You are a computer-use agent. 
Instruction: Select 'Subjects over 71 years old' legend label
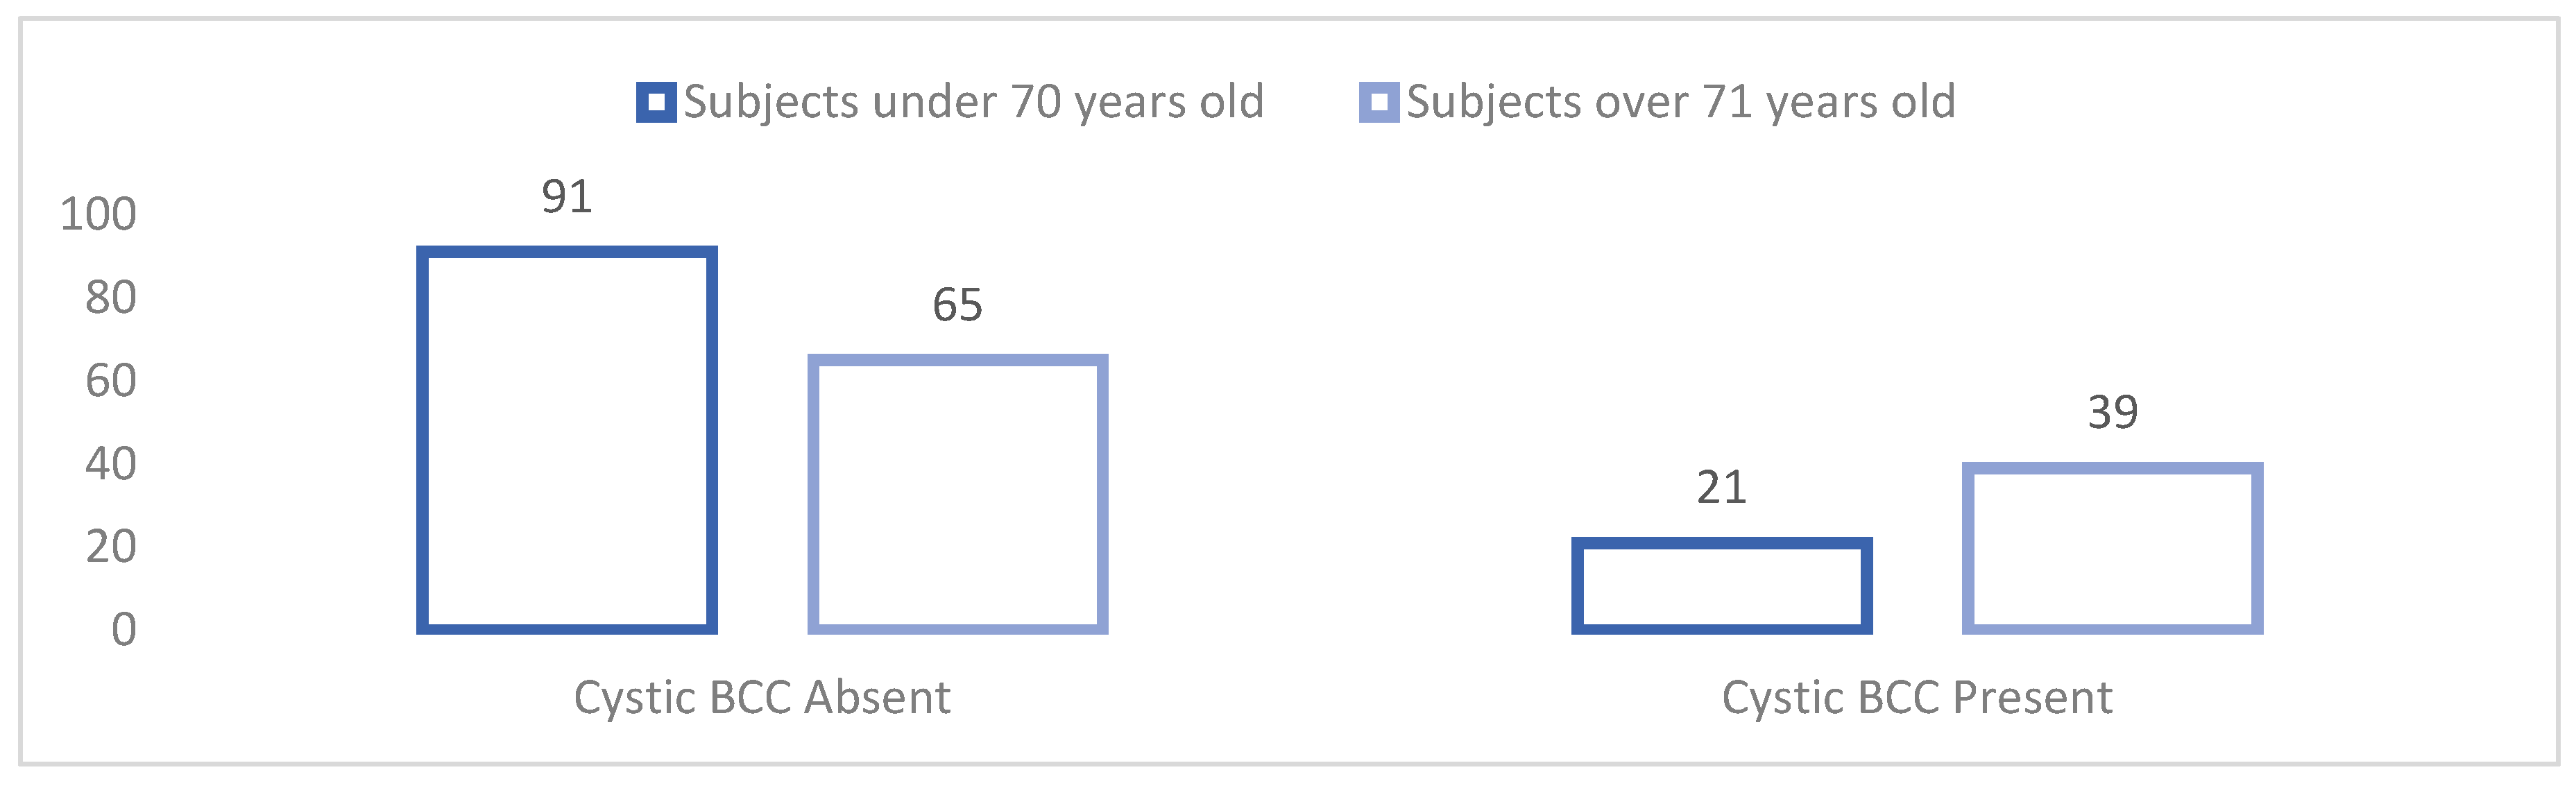[1680, 102]
